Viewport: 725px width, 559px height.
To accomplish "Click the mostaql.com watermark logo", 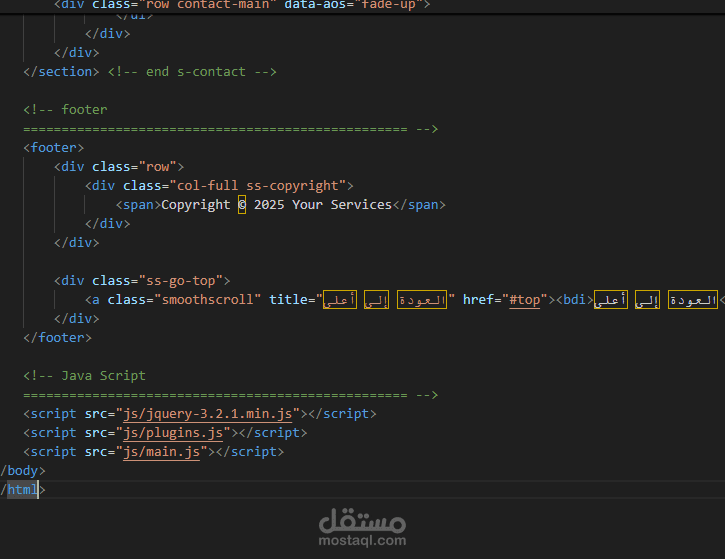I will coord(362,527).
